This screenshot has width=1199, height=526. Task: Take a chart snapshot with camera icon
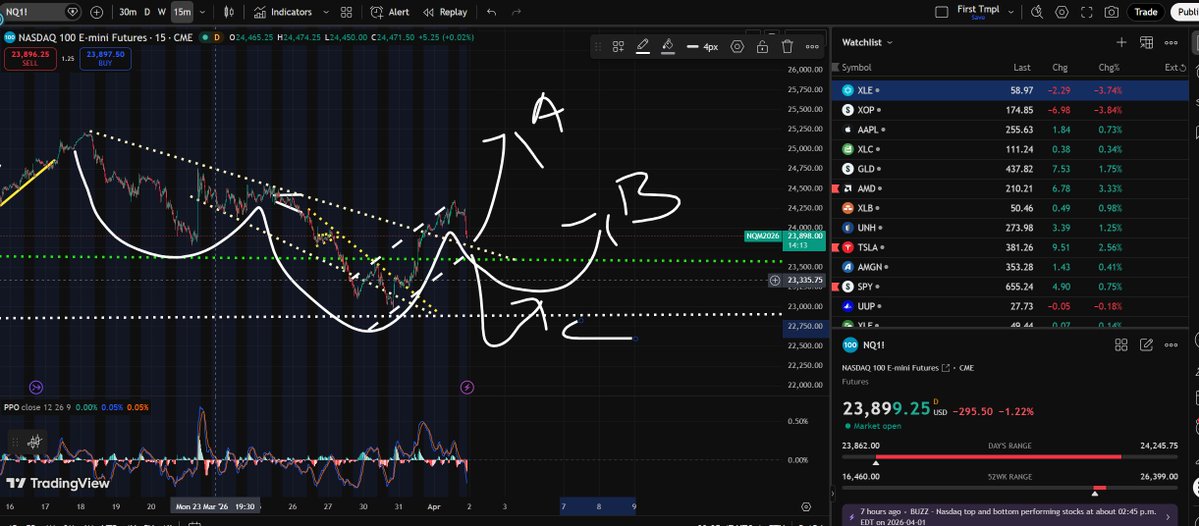[x=1111, y=12]
